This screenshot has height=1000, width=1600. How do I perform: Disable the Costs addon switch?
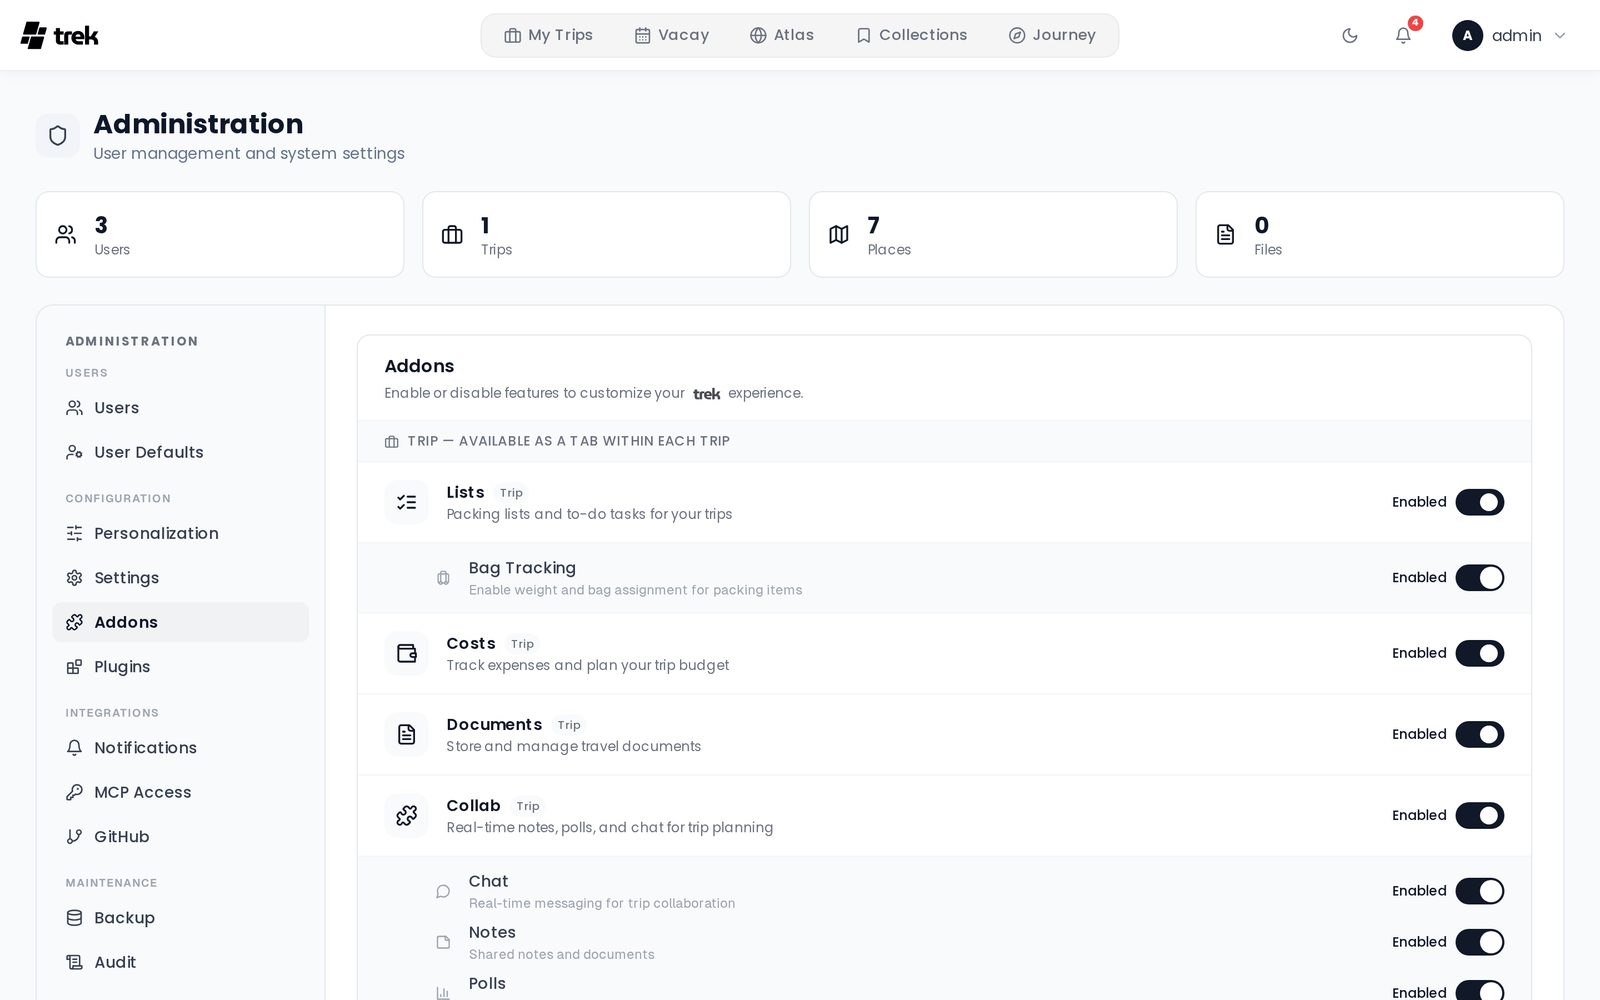point(1479,653)
